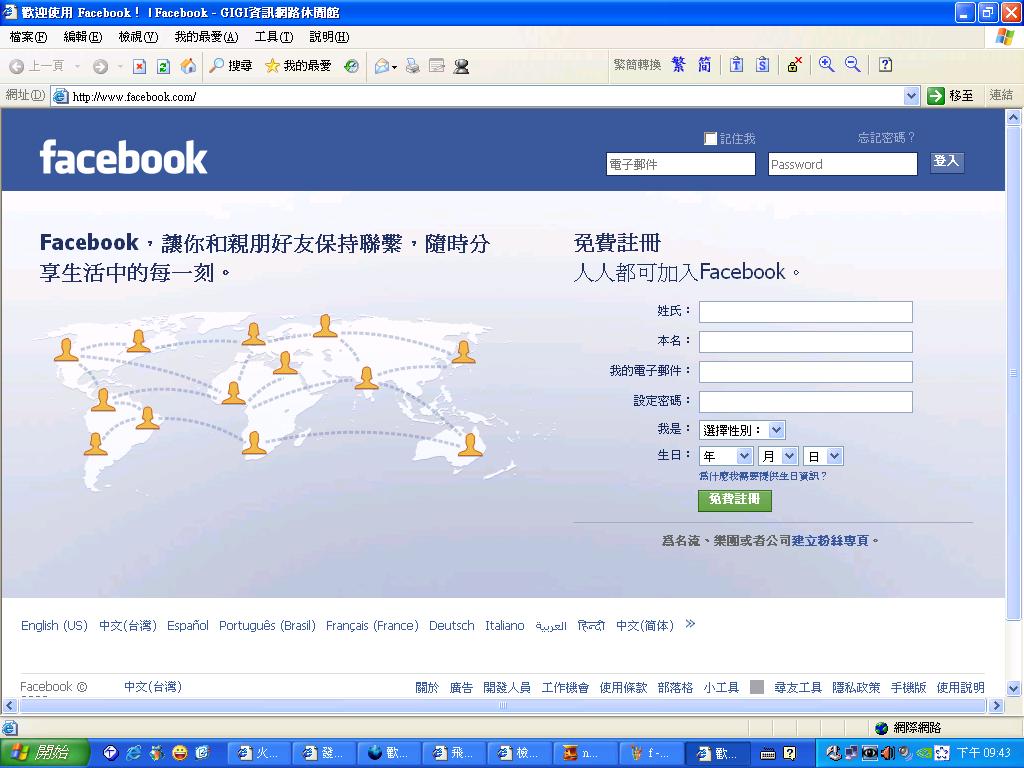Click the horizontal scrollbar right arrow
Viewport: 1024px width, 768px height.
point(997,705)
